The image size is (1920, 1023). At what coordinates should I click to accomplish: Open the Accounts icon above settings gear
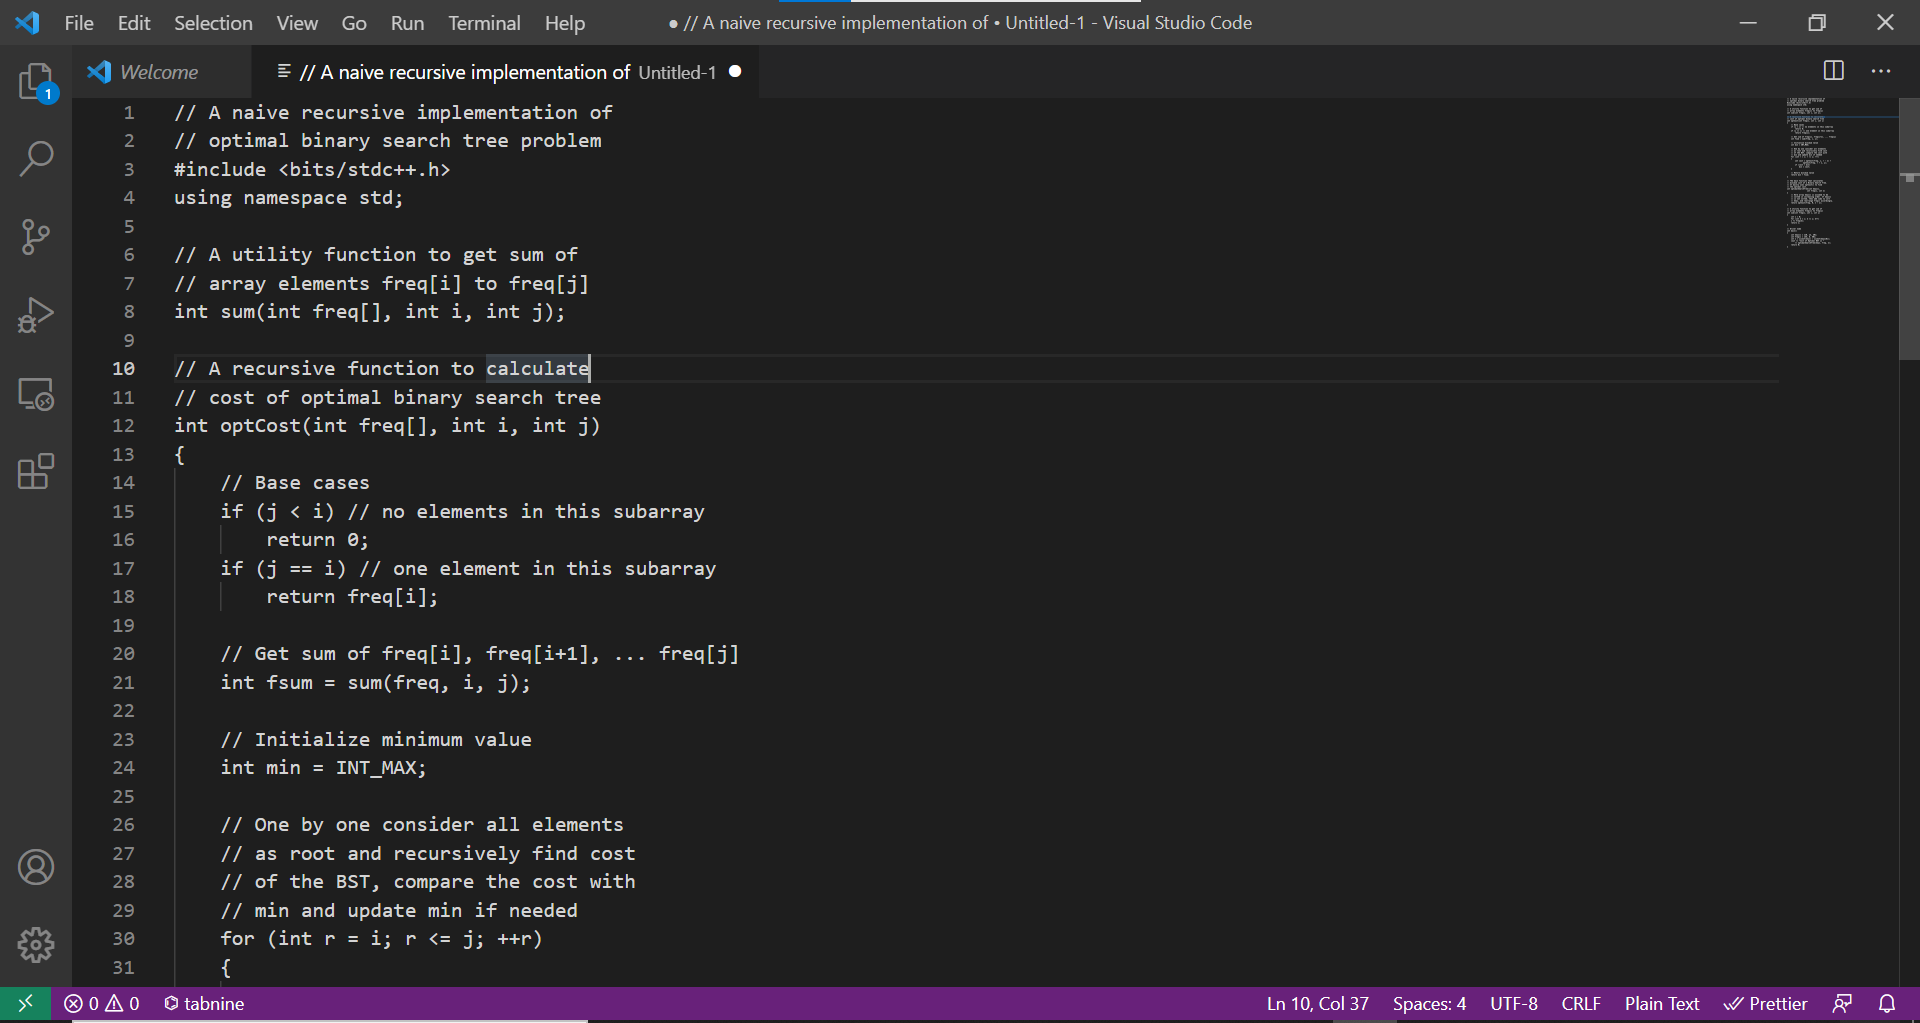[x=36, y=867]
